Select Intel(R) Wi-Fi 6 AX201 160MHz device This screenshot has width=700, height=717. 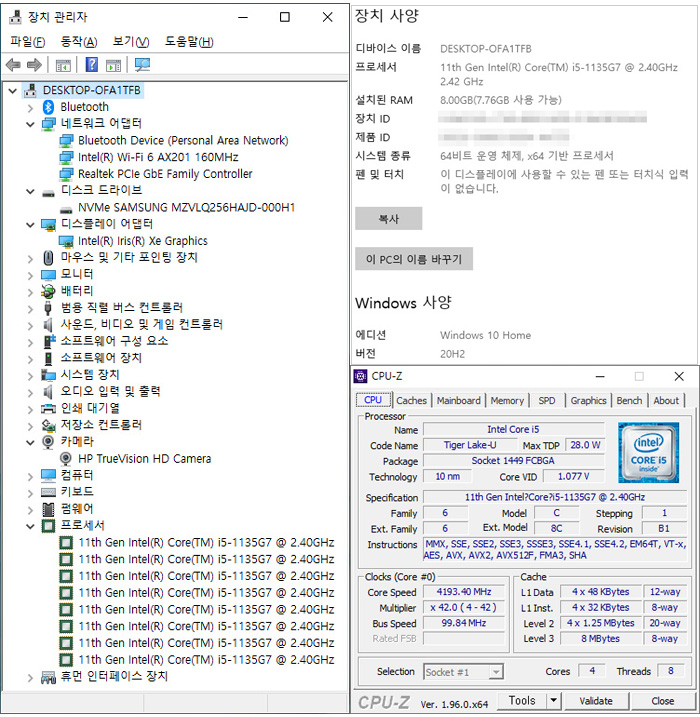click(158, 157)
